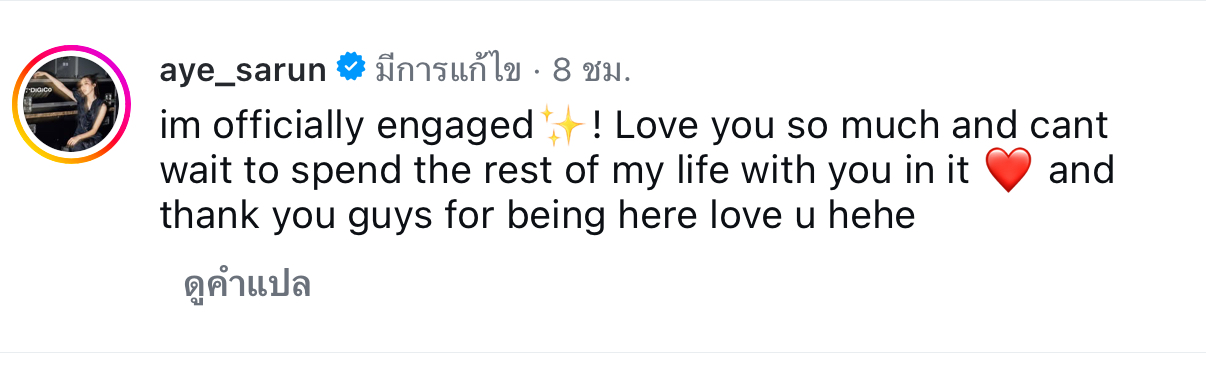Open the aye_sarun username link
This screenshot has height=370, width=1206.
(x=243, y=70)
